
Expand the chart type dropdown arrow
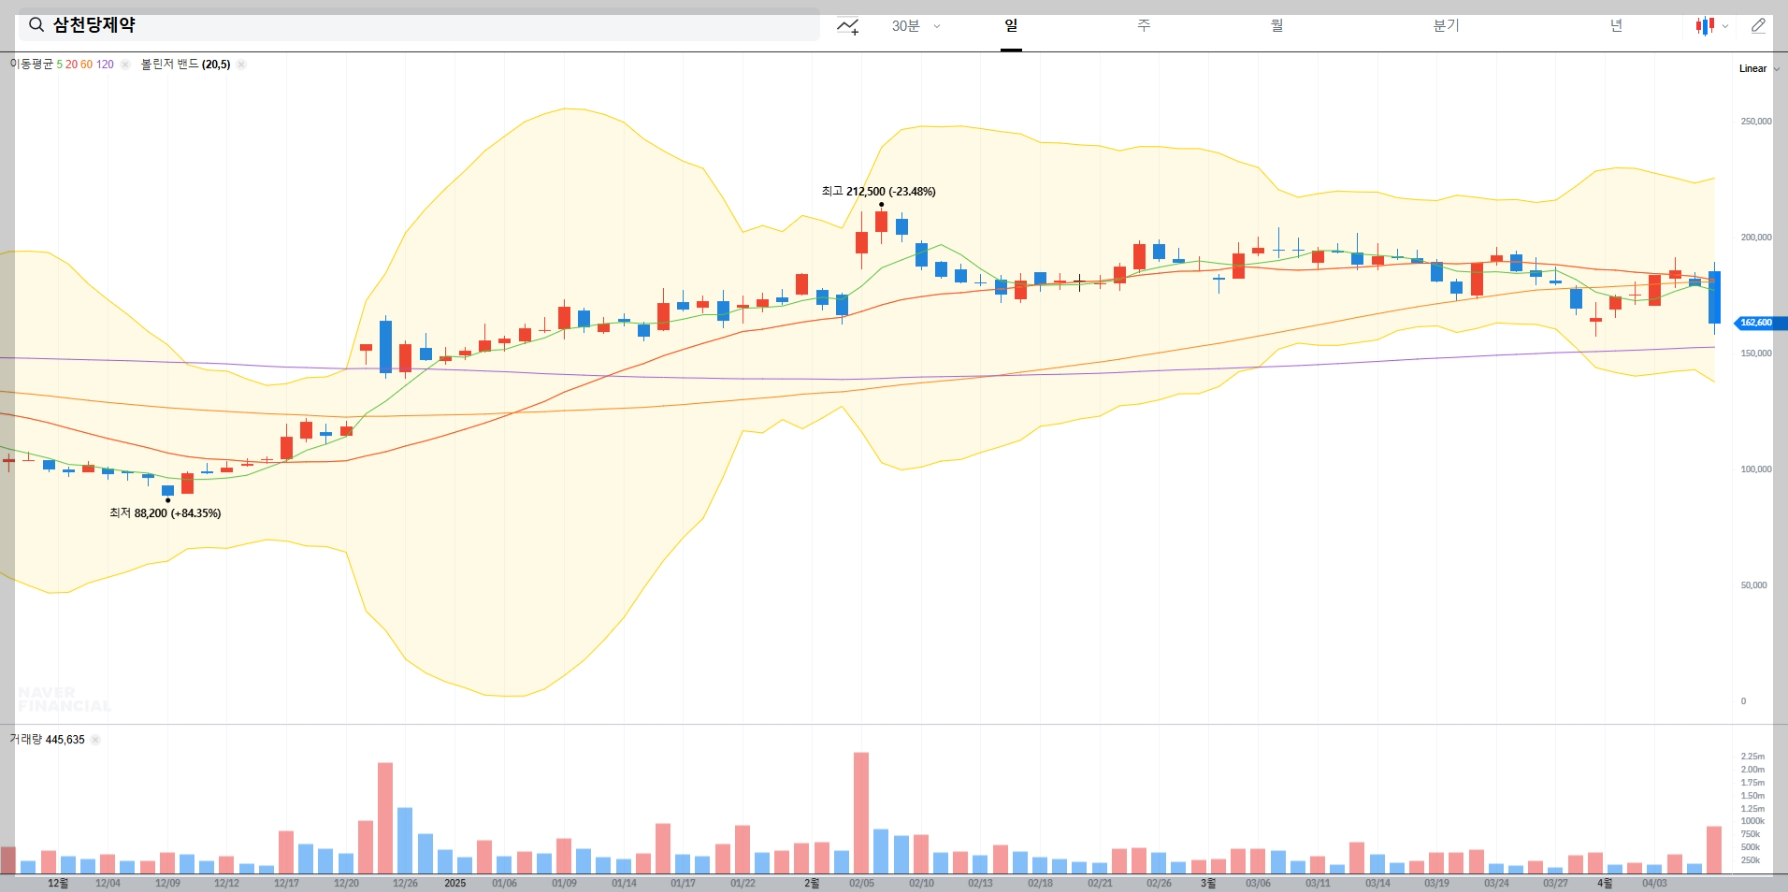(x=1725, y=27)
